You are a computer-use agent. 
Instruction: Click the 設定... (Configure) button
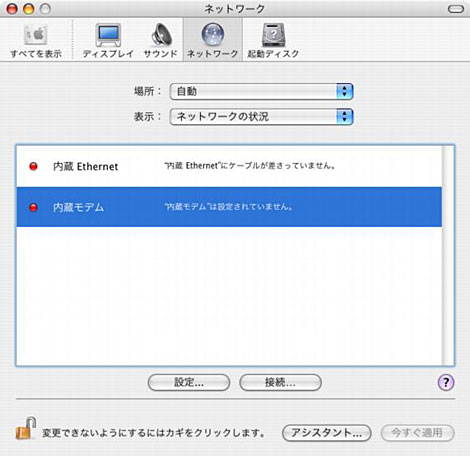pos(189,382)
